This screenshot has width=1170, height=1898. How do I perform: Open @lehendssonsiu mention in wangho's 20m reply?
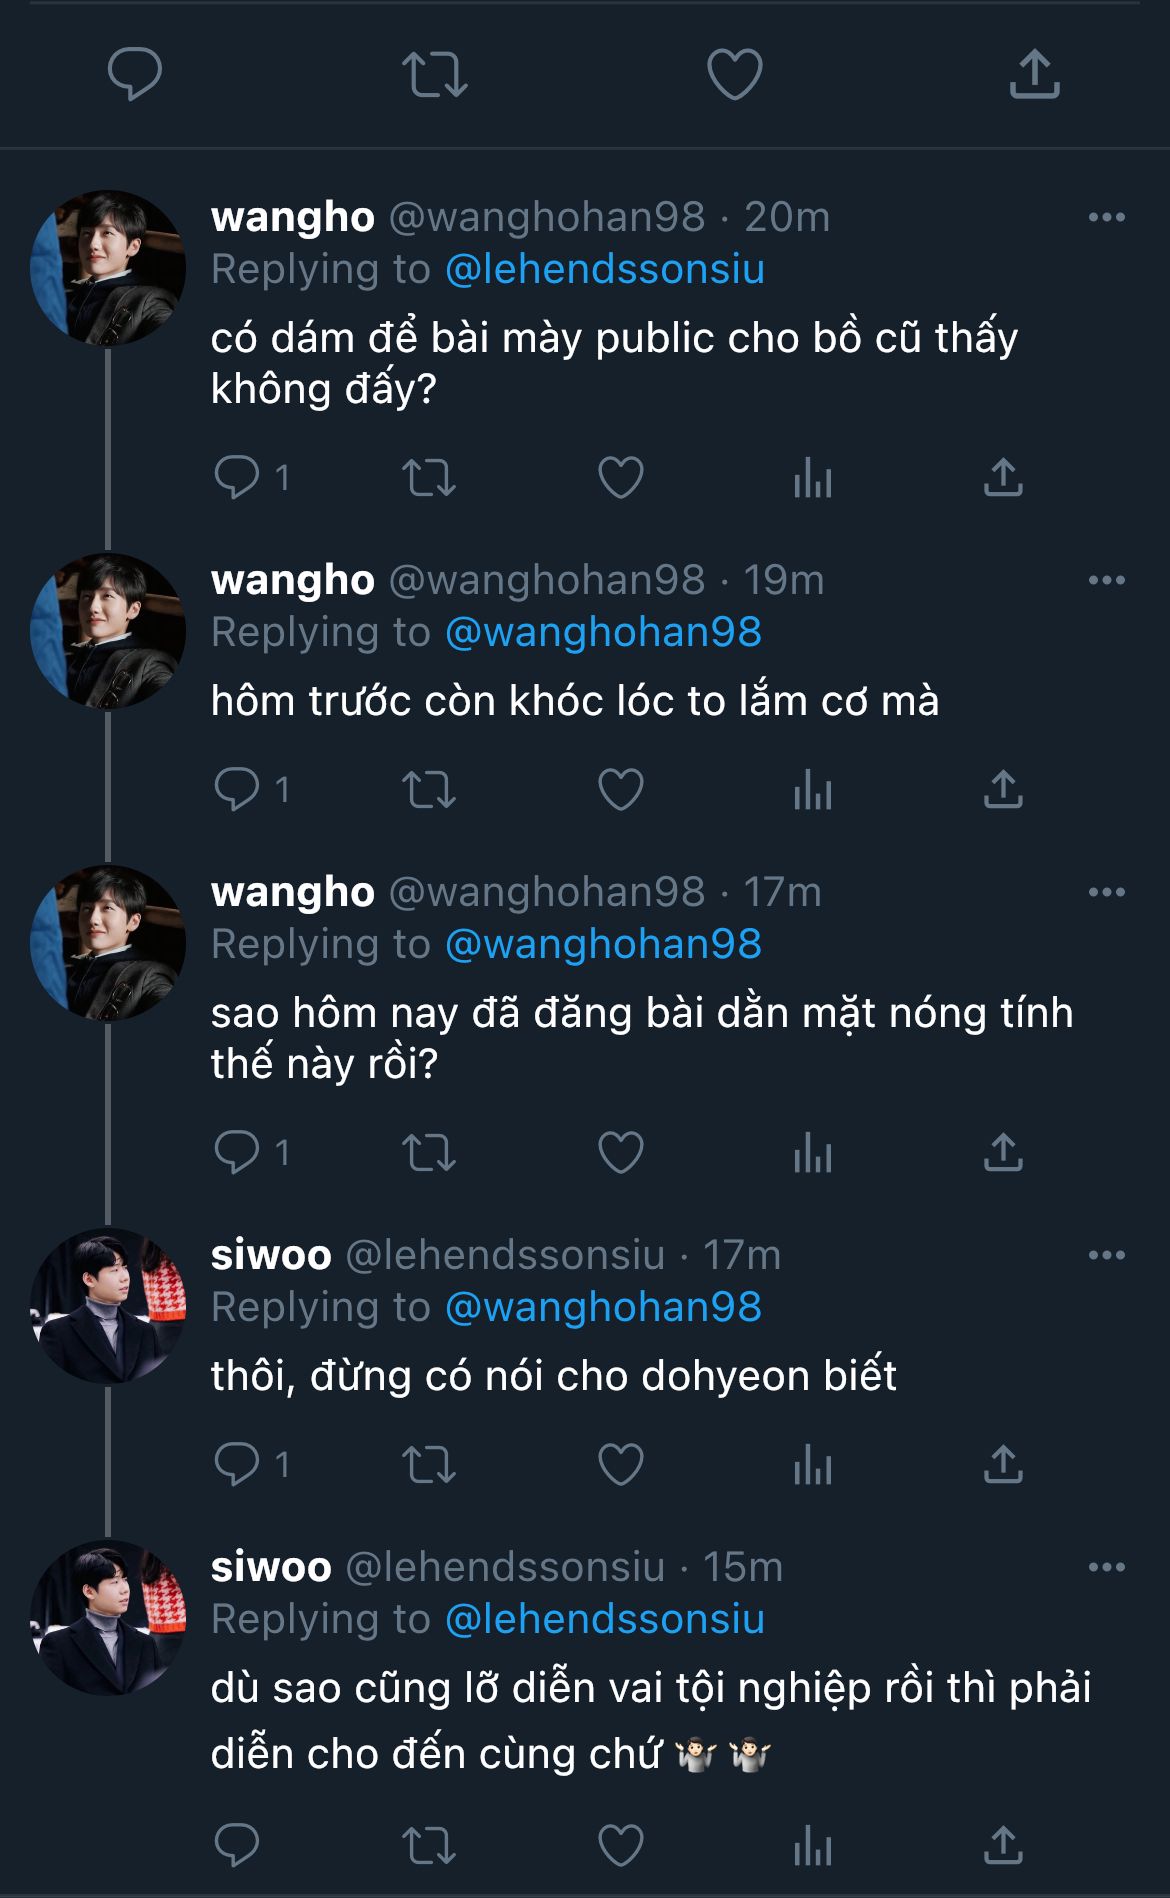pyautogui.click(x=604, y=270)
